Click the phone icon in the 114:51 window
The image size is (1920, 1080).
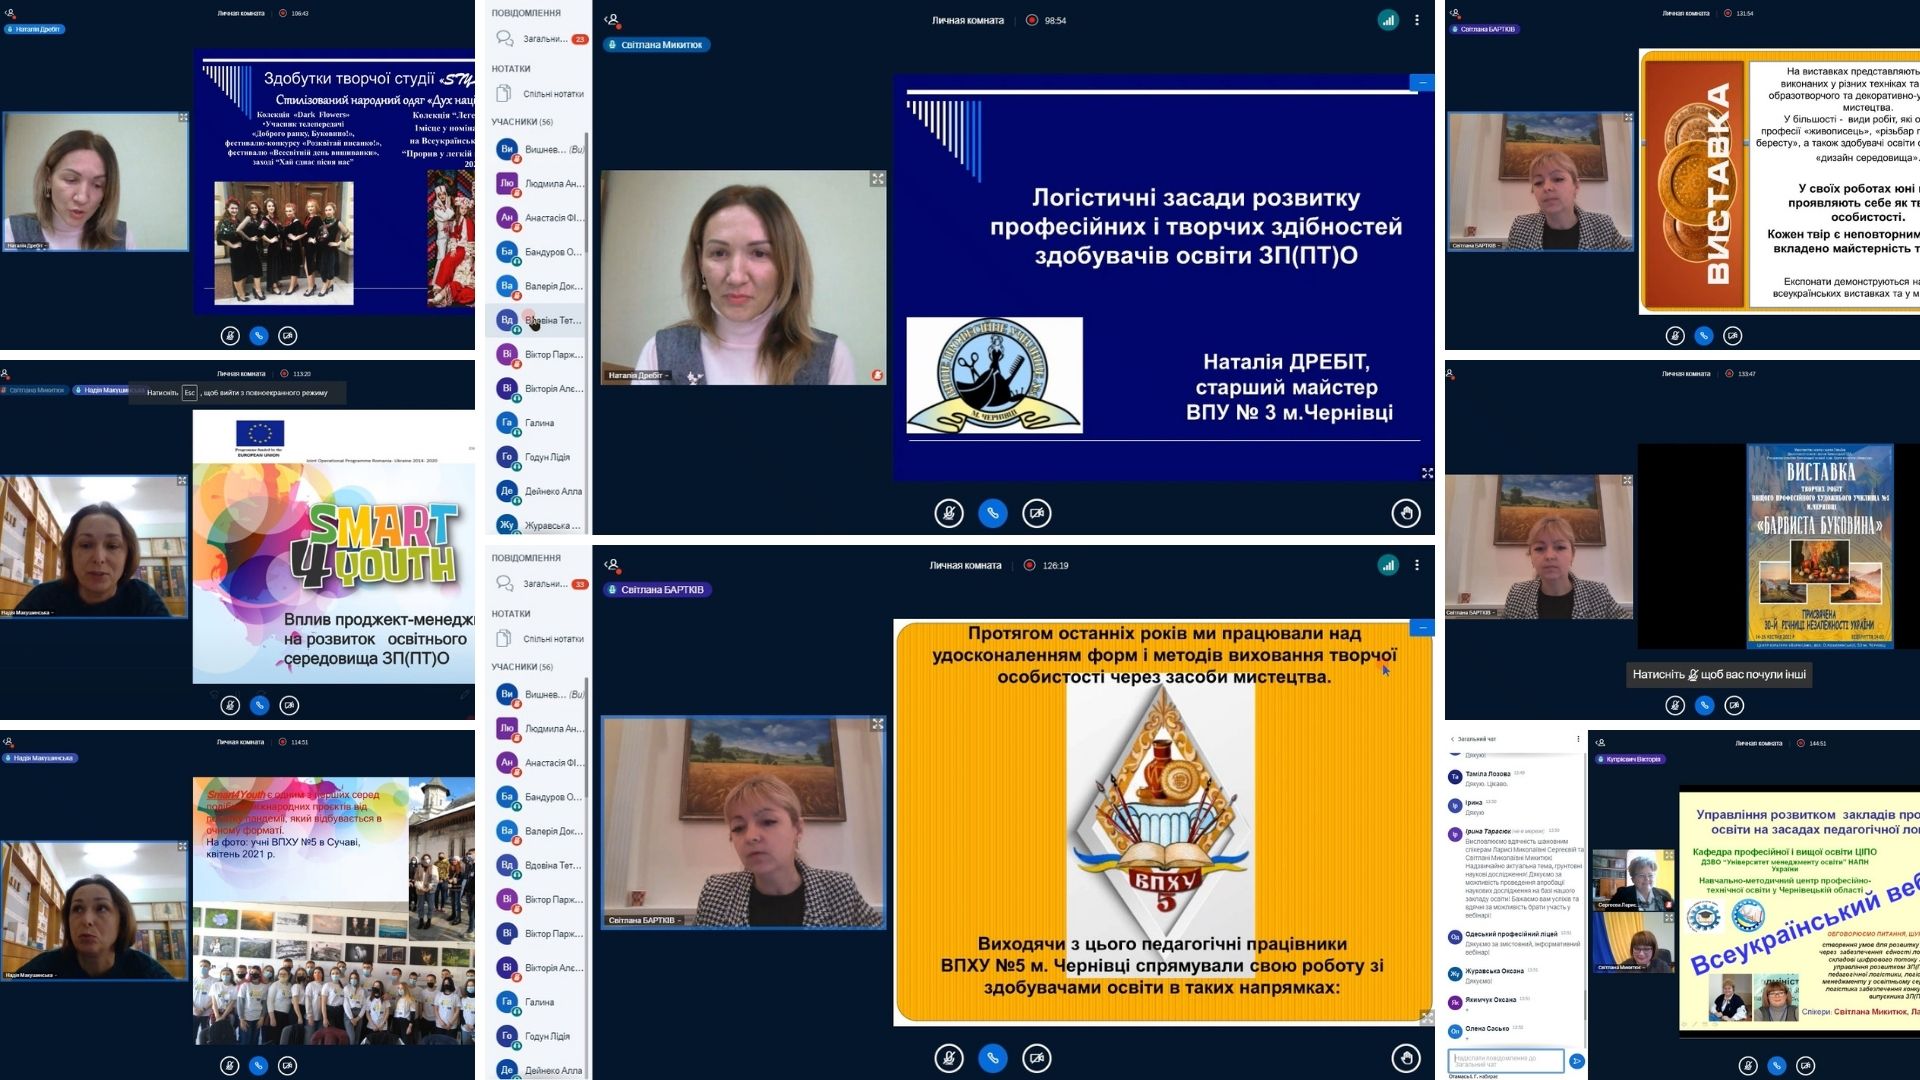click(259, 1066)
